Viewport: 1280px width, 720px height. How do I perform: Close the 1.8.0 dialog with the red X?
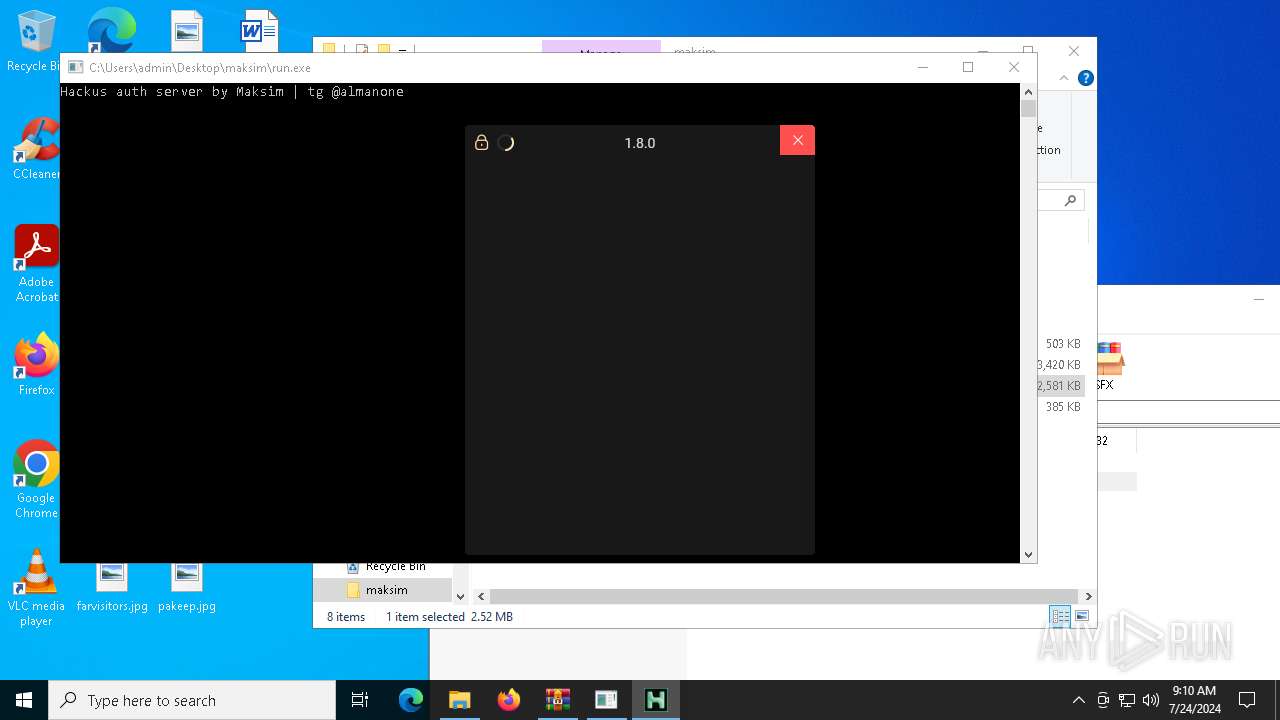(x=797, y=140)
